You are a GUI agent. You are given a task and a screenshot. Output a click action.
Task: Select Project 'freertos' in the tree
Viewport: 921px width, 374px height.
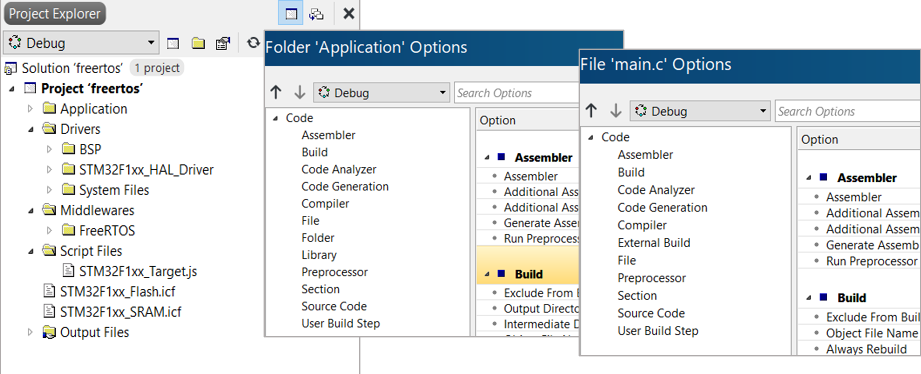click(x=92, y=89)
